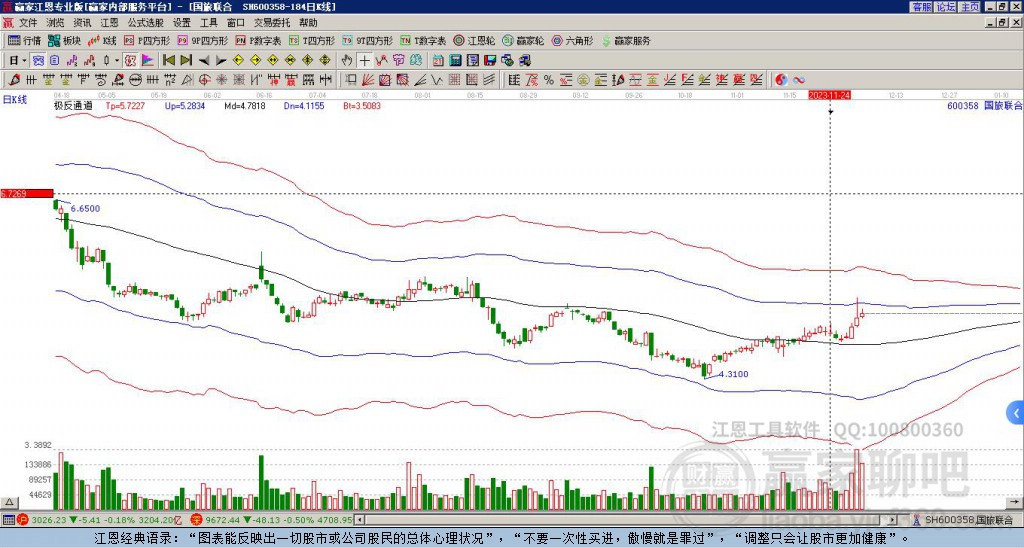Click the calendar 21 date icon
This screenshot has width=1024, height=548.
[438, 60]
